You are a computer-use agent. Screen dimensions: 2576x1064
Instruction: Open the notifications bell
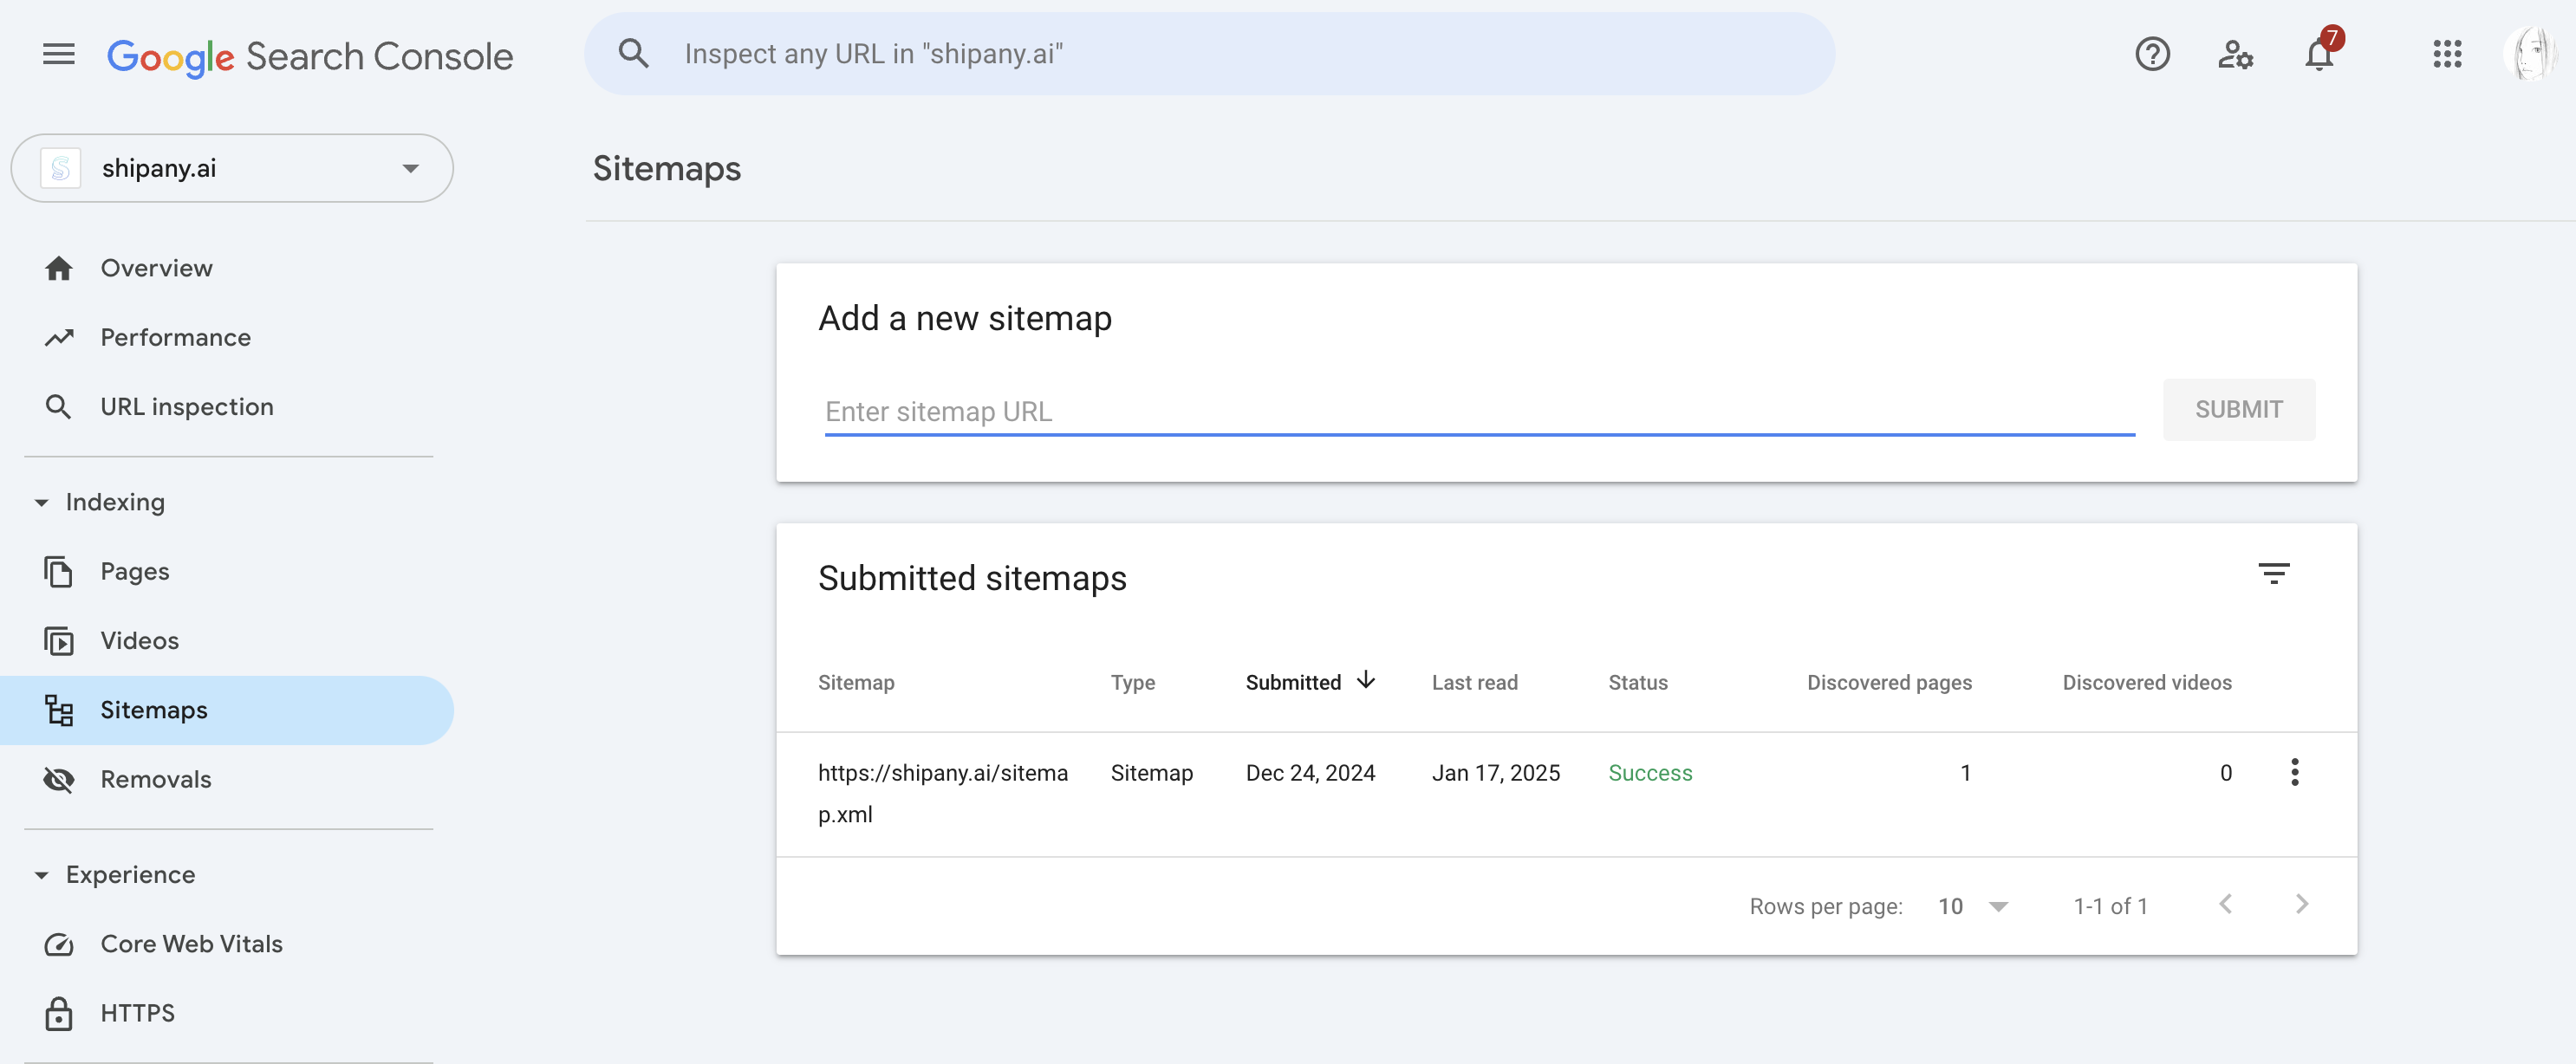tap(2319, 54)
